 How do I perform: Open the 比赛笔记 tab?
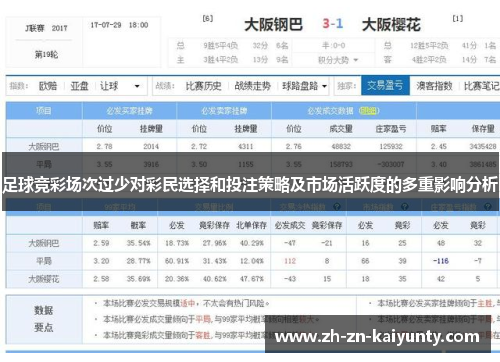[x=482, y=86]
